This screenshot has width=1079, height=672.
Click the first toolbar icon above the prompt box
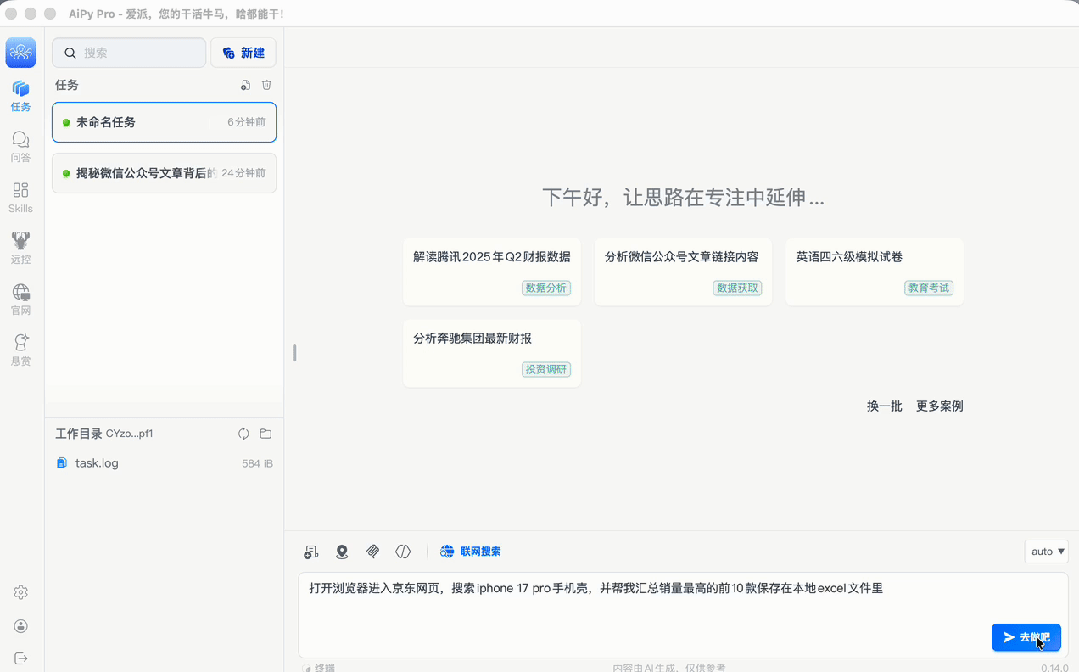pyautogui.click(x=311, y=552)
